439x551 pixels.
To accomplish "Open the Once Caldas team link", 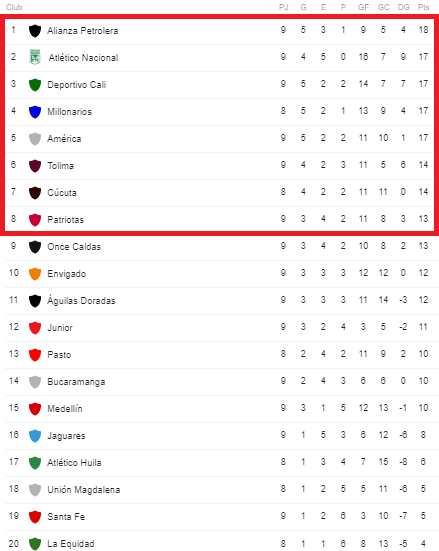I will (x=74, y=247).
